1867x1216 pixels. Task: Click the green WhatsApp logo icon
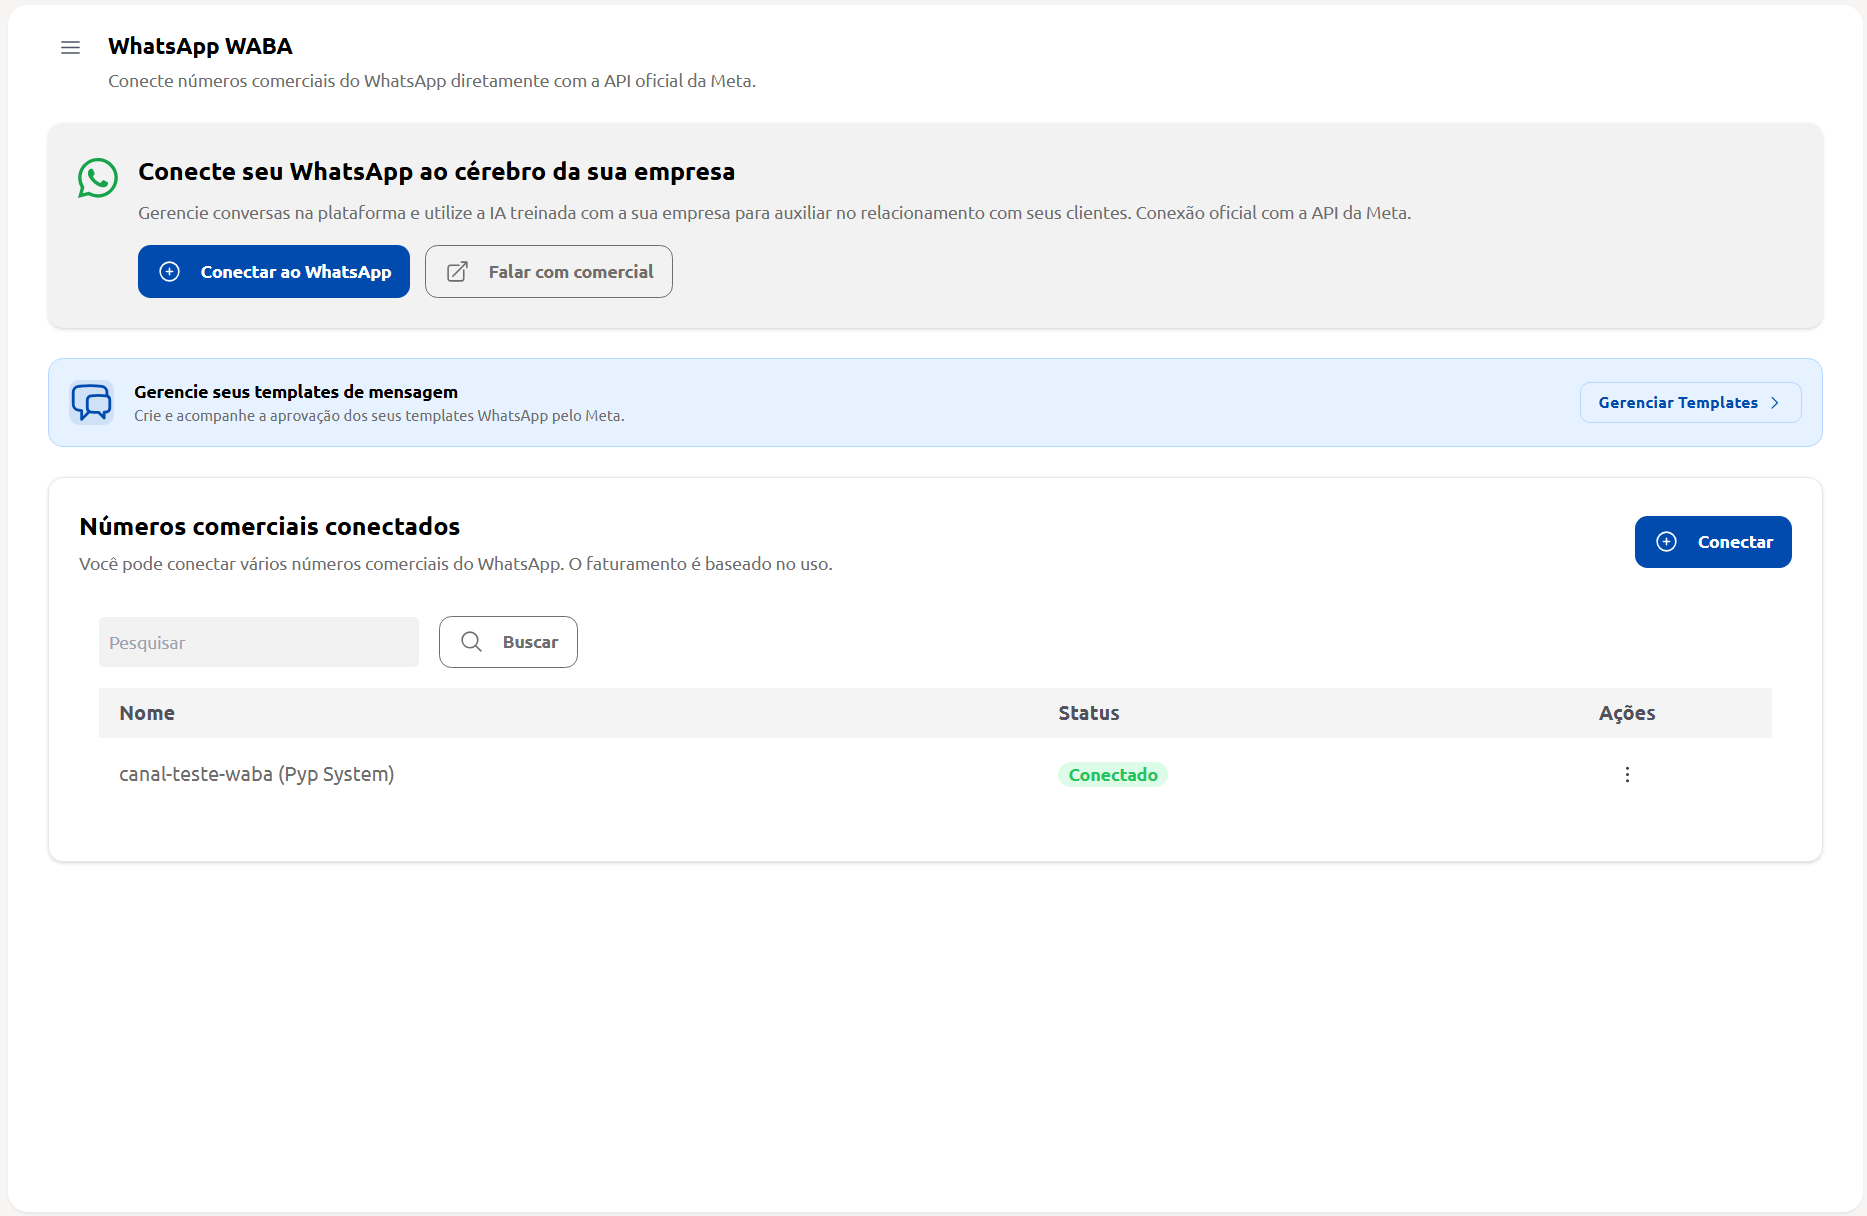[98, 178]
